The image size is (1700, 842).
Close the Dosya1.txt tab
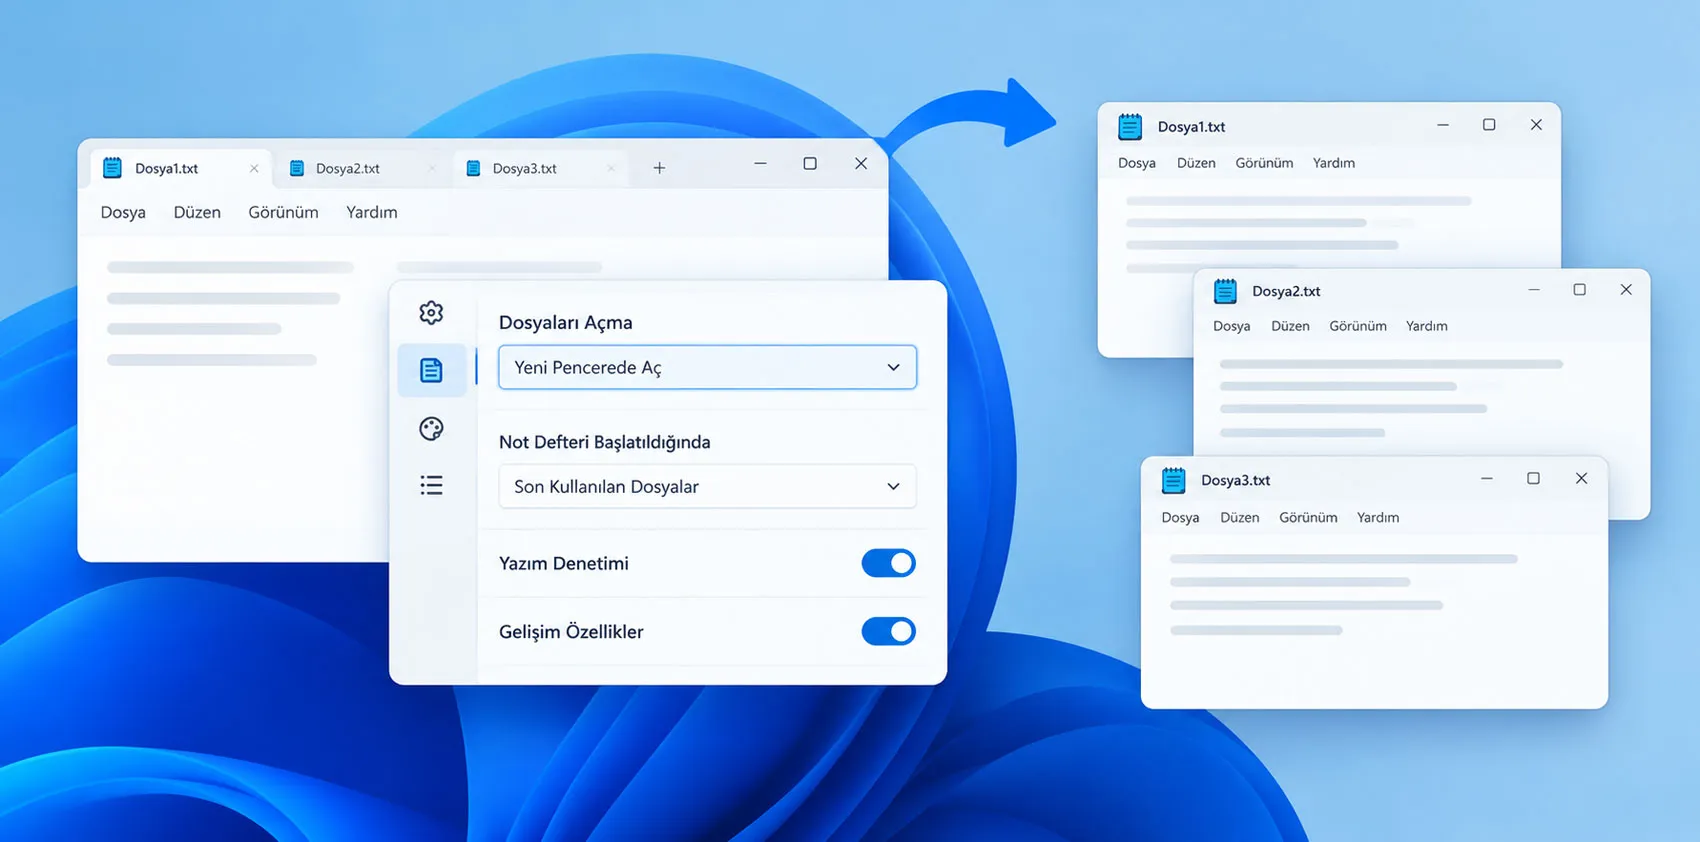pyautogui.click(x=254, y=168)
